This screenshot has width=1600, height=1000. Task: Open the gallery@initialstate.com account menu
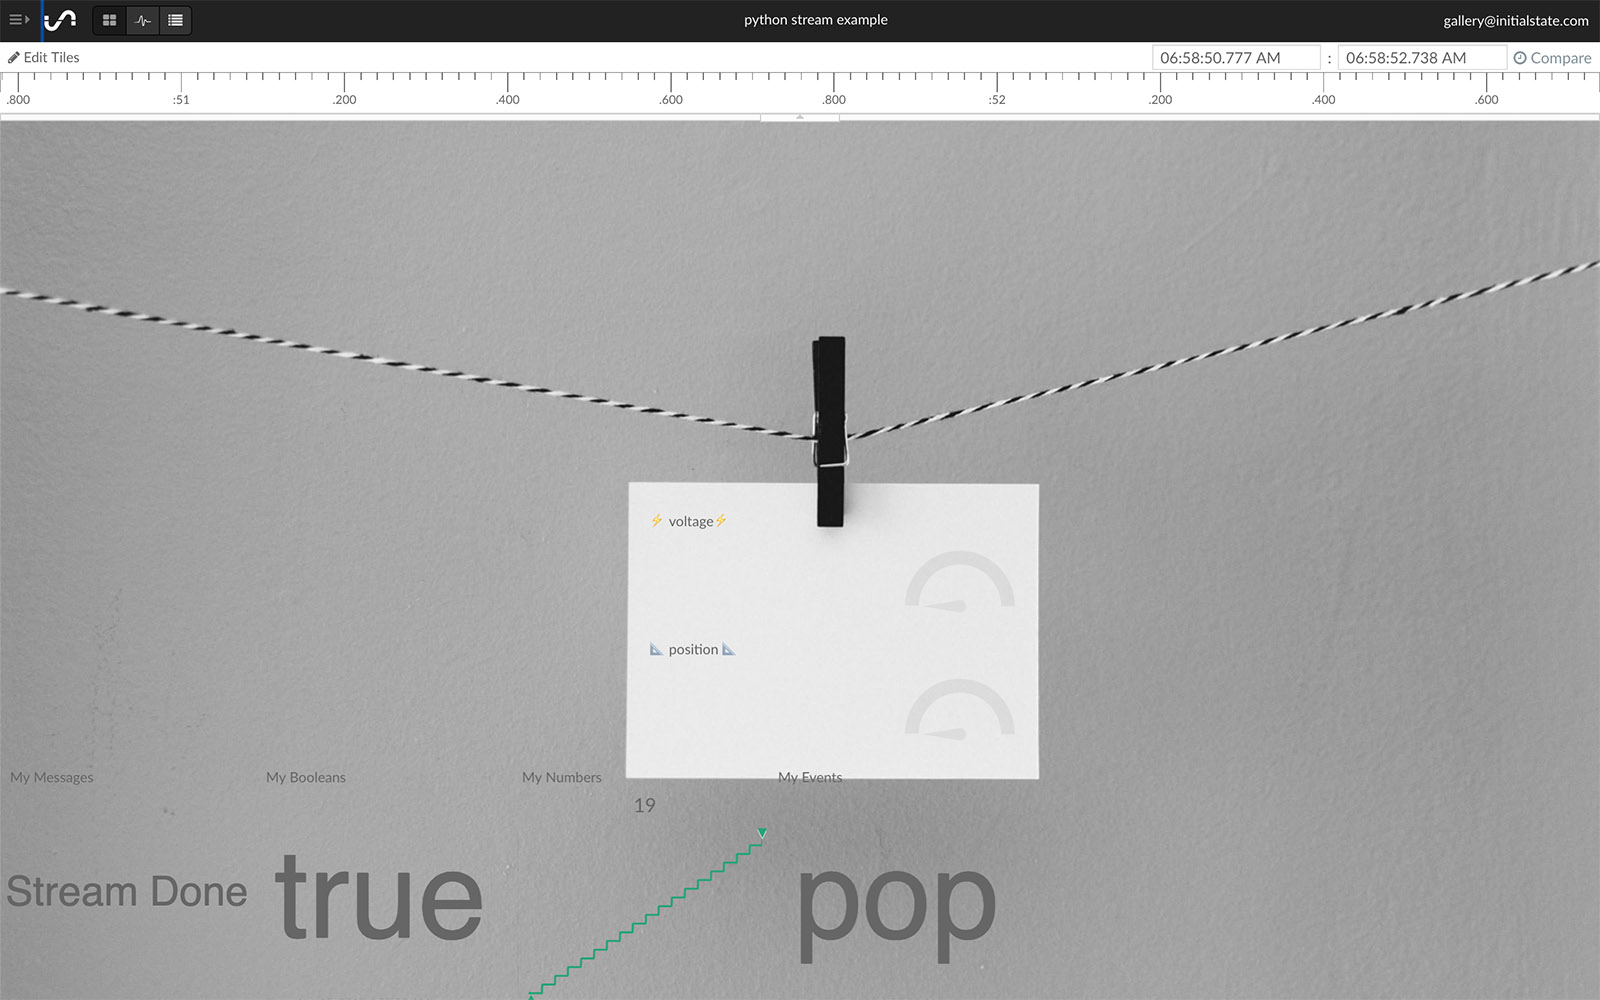pos(1515,20)
